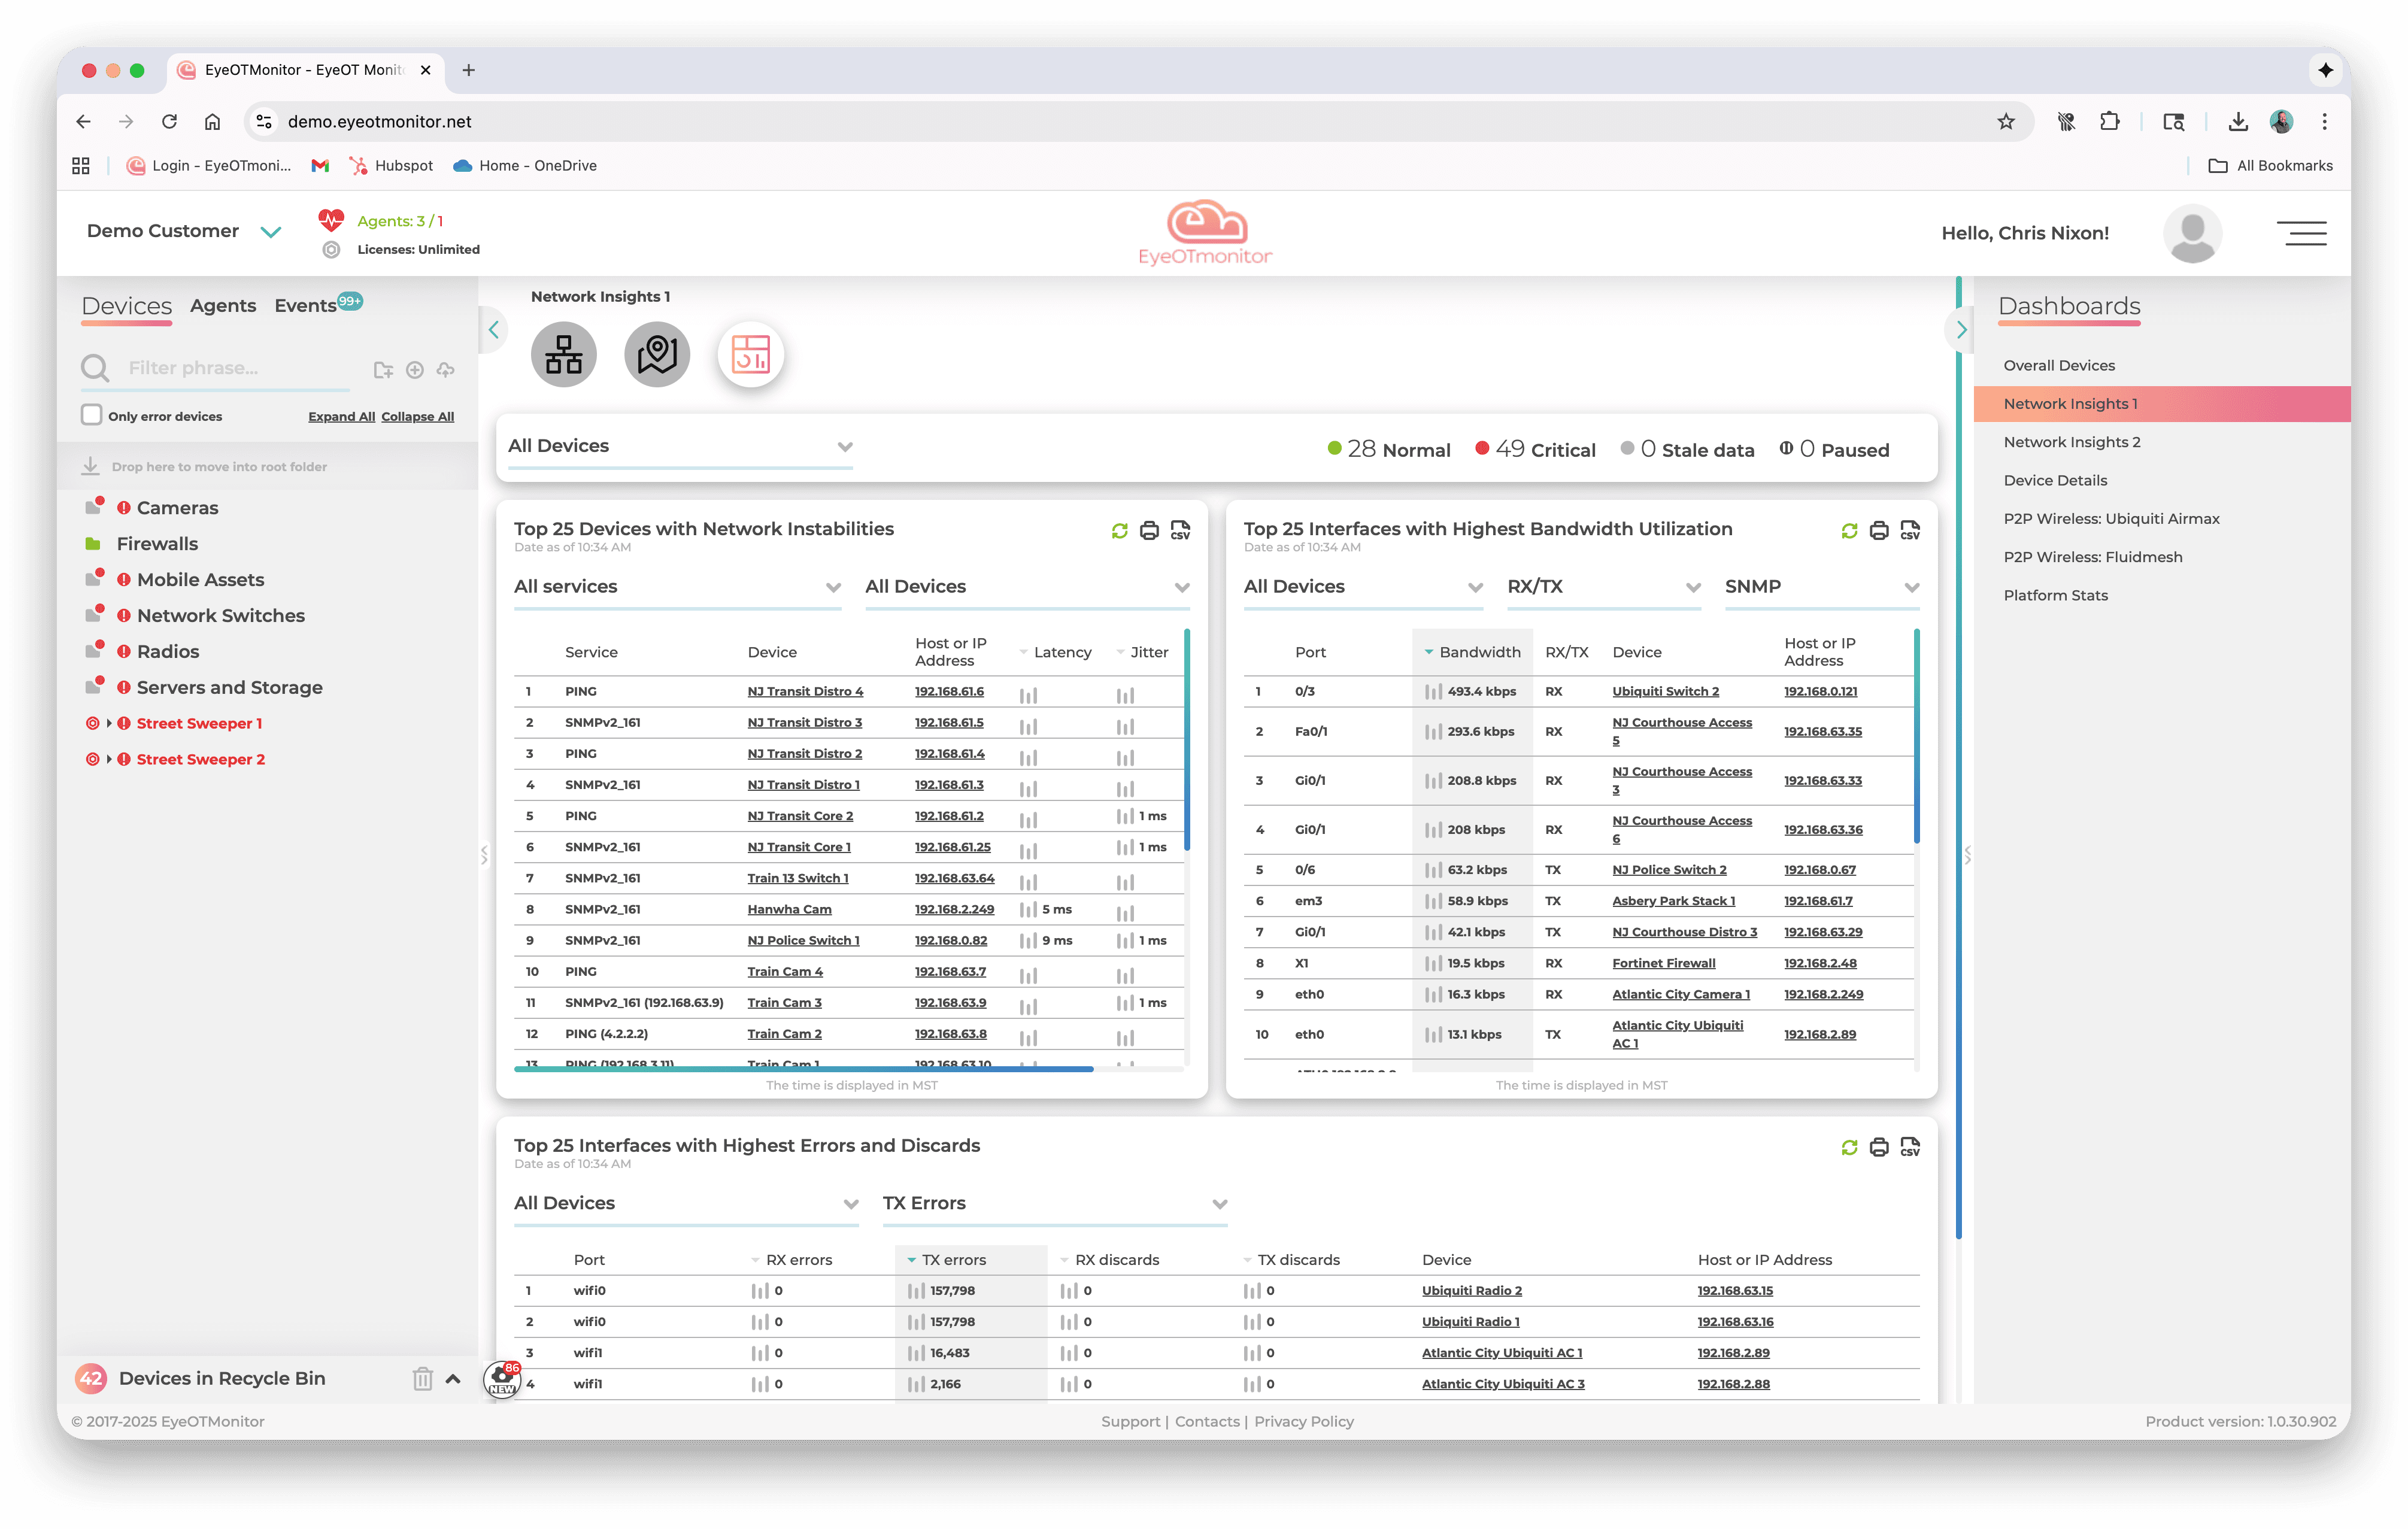The width and height of the screenshot is (2408, 1529).
Task: Expand the Street Sweeper 1 tree item
Action: point(109,723)
